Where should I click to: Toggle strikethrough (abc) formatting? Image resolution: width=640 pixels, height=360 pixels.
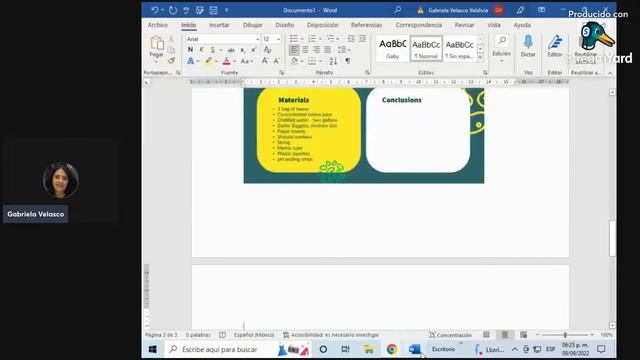click(231, 50)
